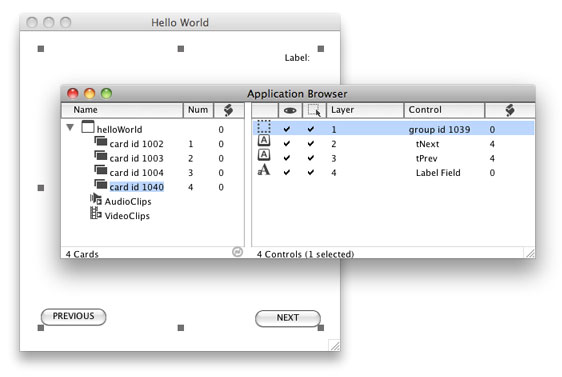Select the Label Field control name
This screenshot has height=377, width=562.
coord(438,173)
